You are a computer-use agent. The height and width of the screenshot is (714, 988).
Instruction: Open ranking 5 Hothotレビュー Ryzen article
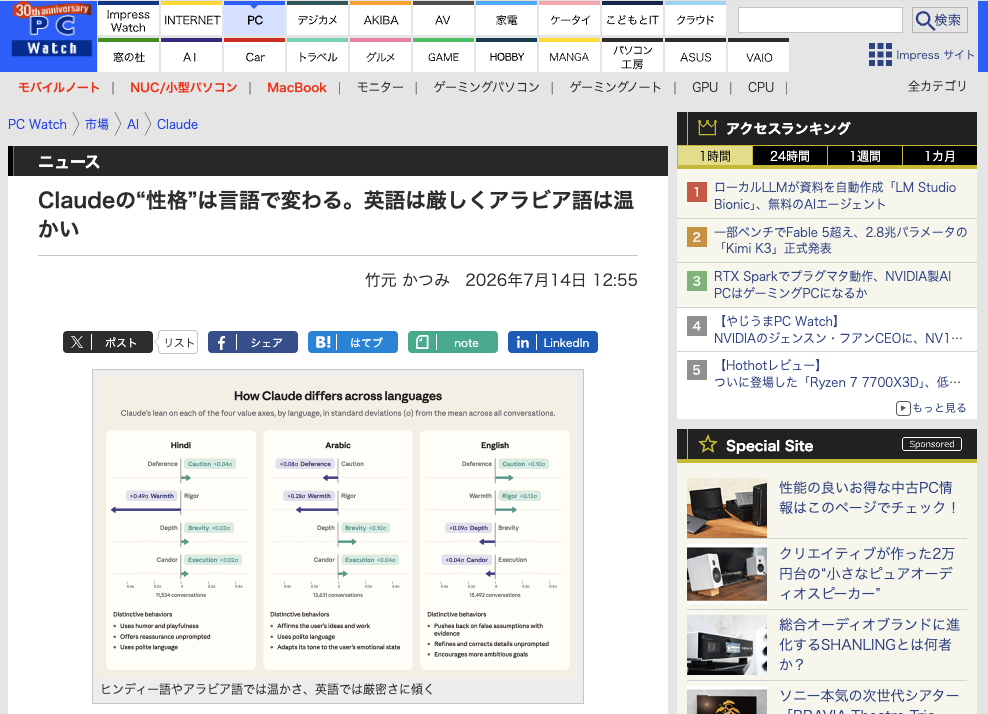click(x=837, y=374)
